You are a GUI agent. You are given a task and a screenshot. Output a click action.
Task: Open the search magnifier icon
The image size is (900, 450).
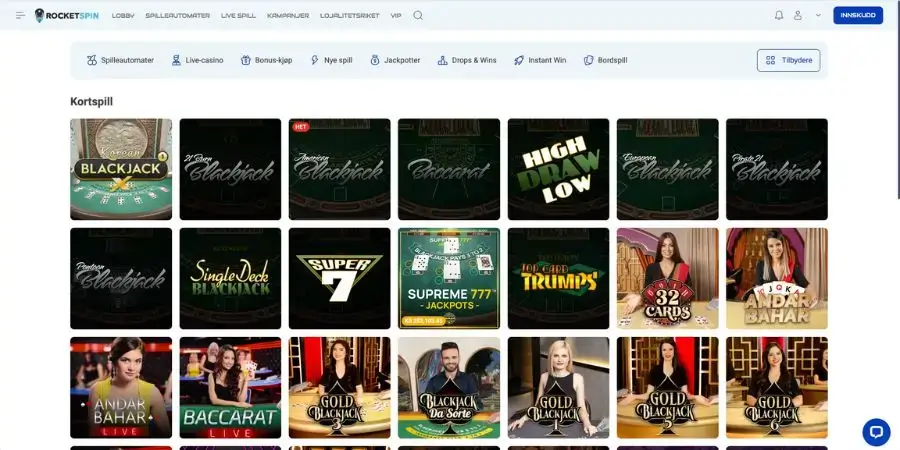418,15
